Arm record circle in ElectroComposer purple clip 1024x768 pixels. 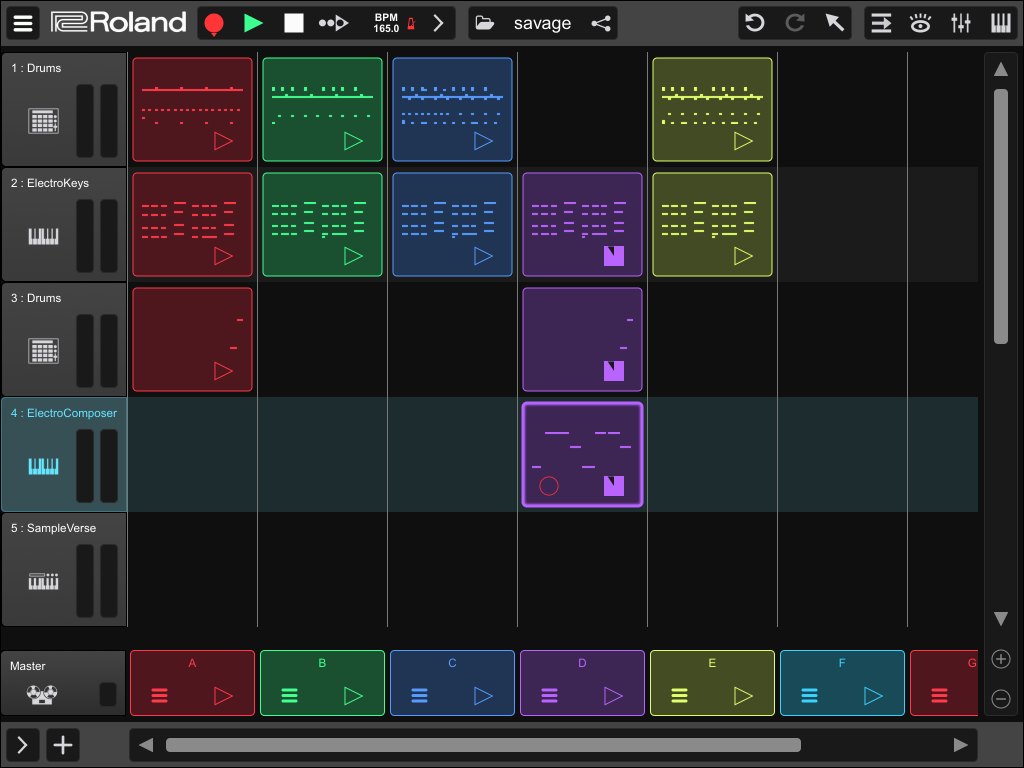coord(549,486)
